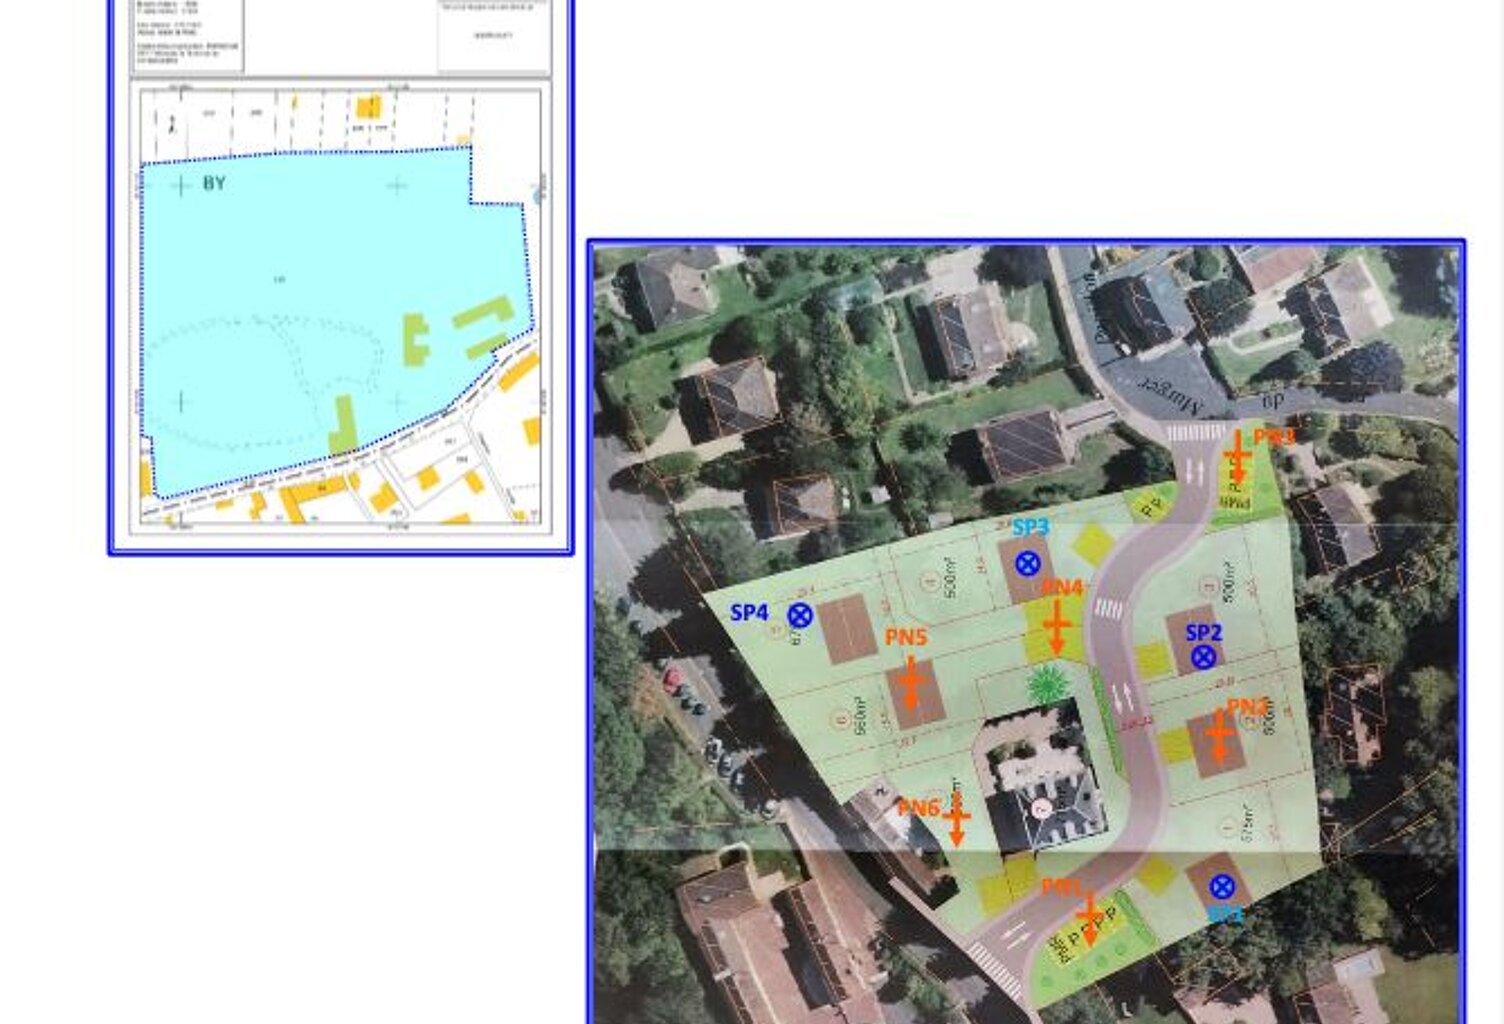Select the "SP4" text label

click(749, 612)
